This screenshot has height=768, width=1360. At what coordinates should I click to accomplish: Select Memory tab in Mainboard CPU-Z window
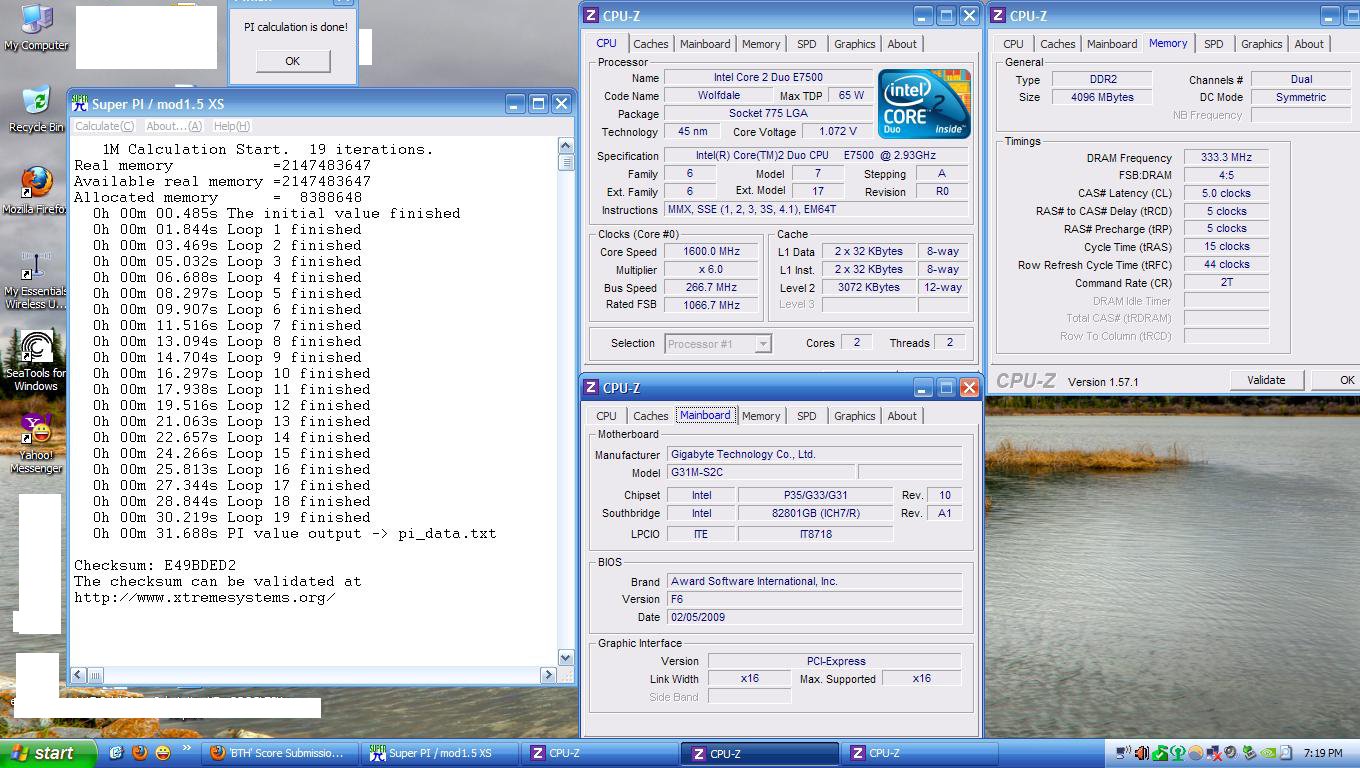pyautogui.click(x=760, y=416)
